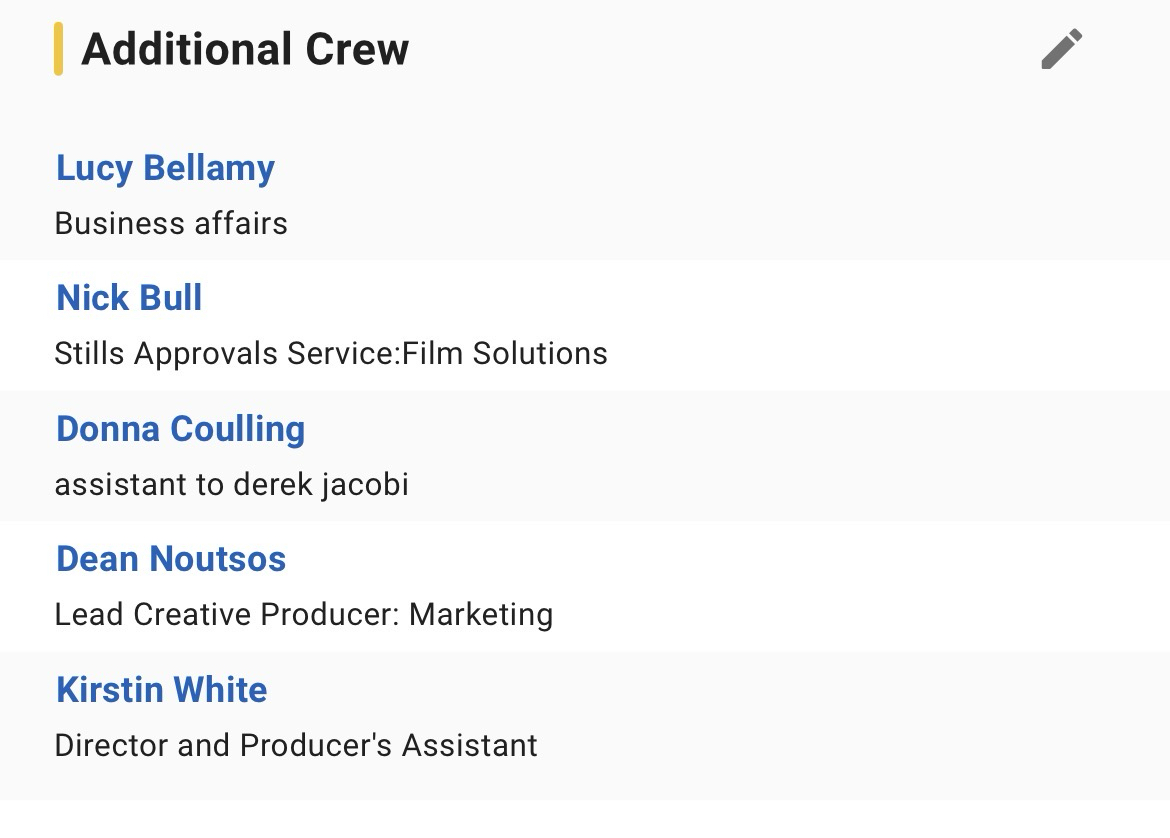Click the words derek jacobi in the role
This screenshot has width=1170, height=838.
pos(320,485)
